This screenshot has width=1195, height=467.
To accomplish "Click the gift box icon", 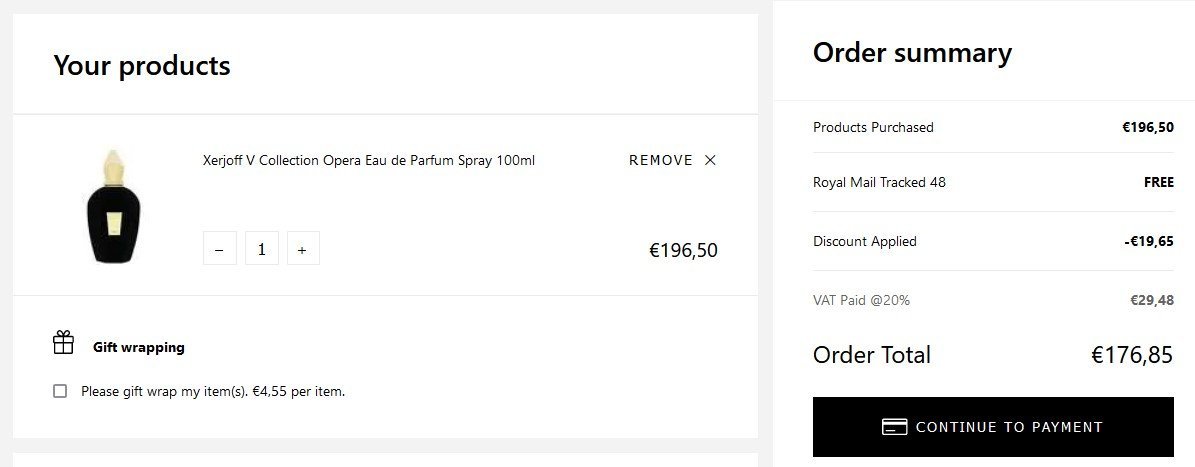I will (x=63, y=343).
